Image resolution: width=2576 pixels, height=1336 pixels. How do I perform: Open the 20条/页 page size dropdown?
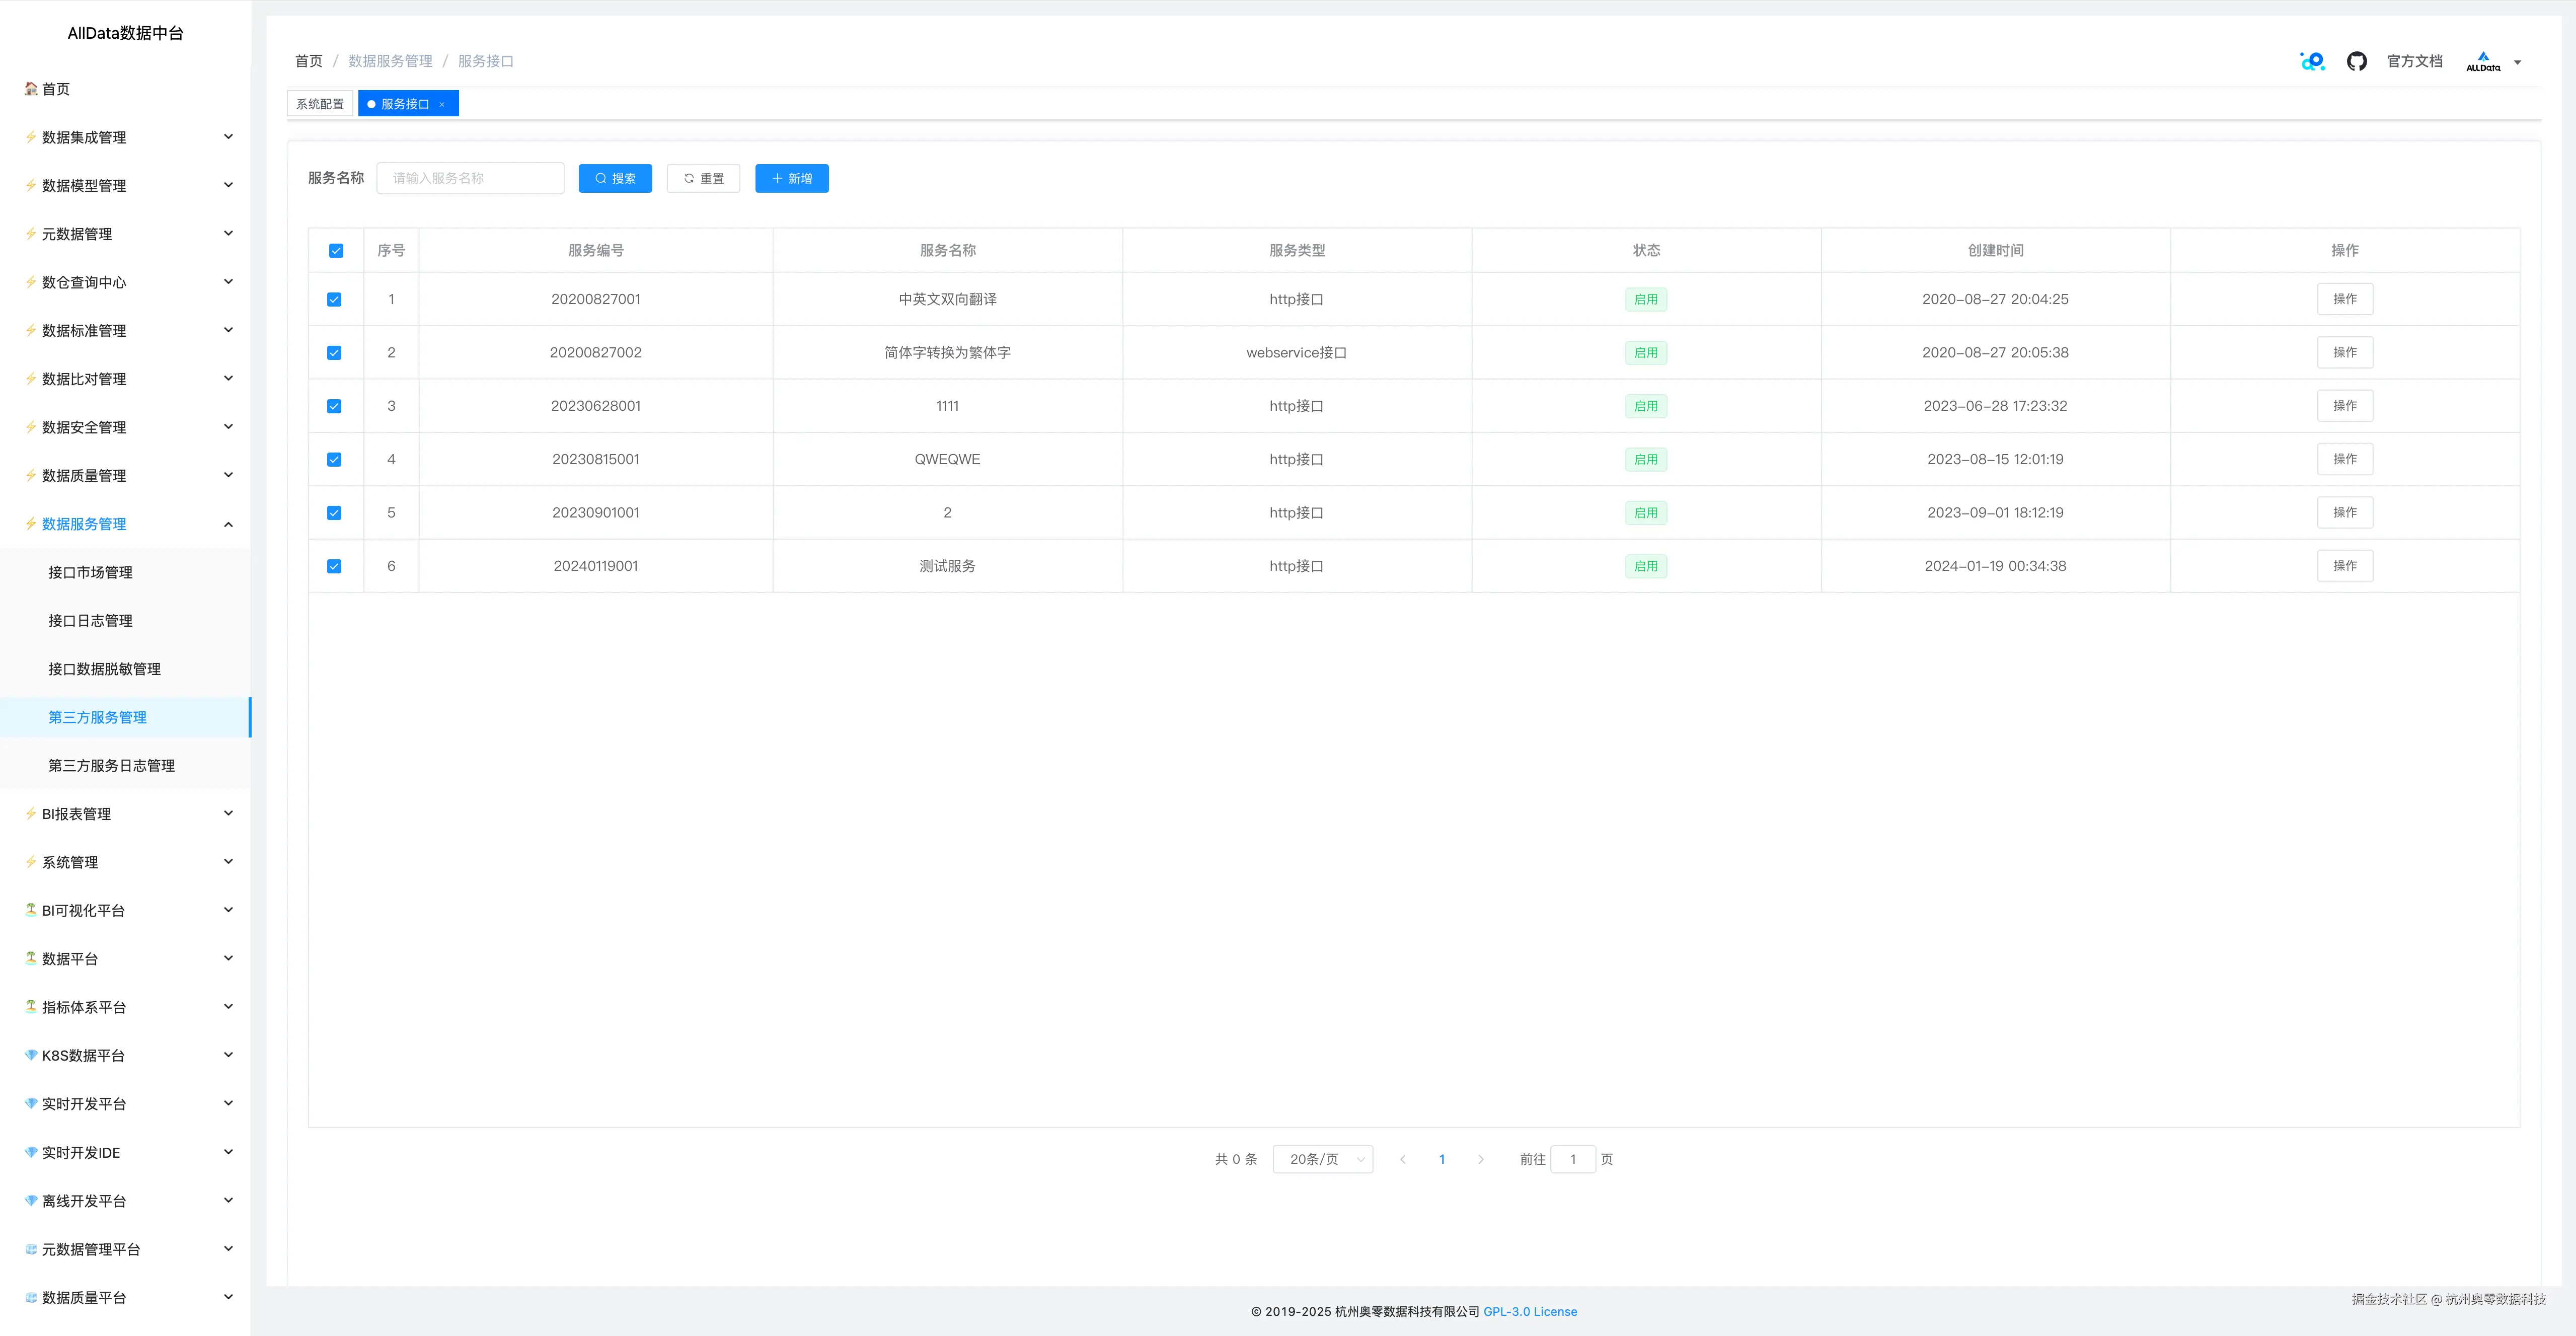click(x=1322, y=1159)
